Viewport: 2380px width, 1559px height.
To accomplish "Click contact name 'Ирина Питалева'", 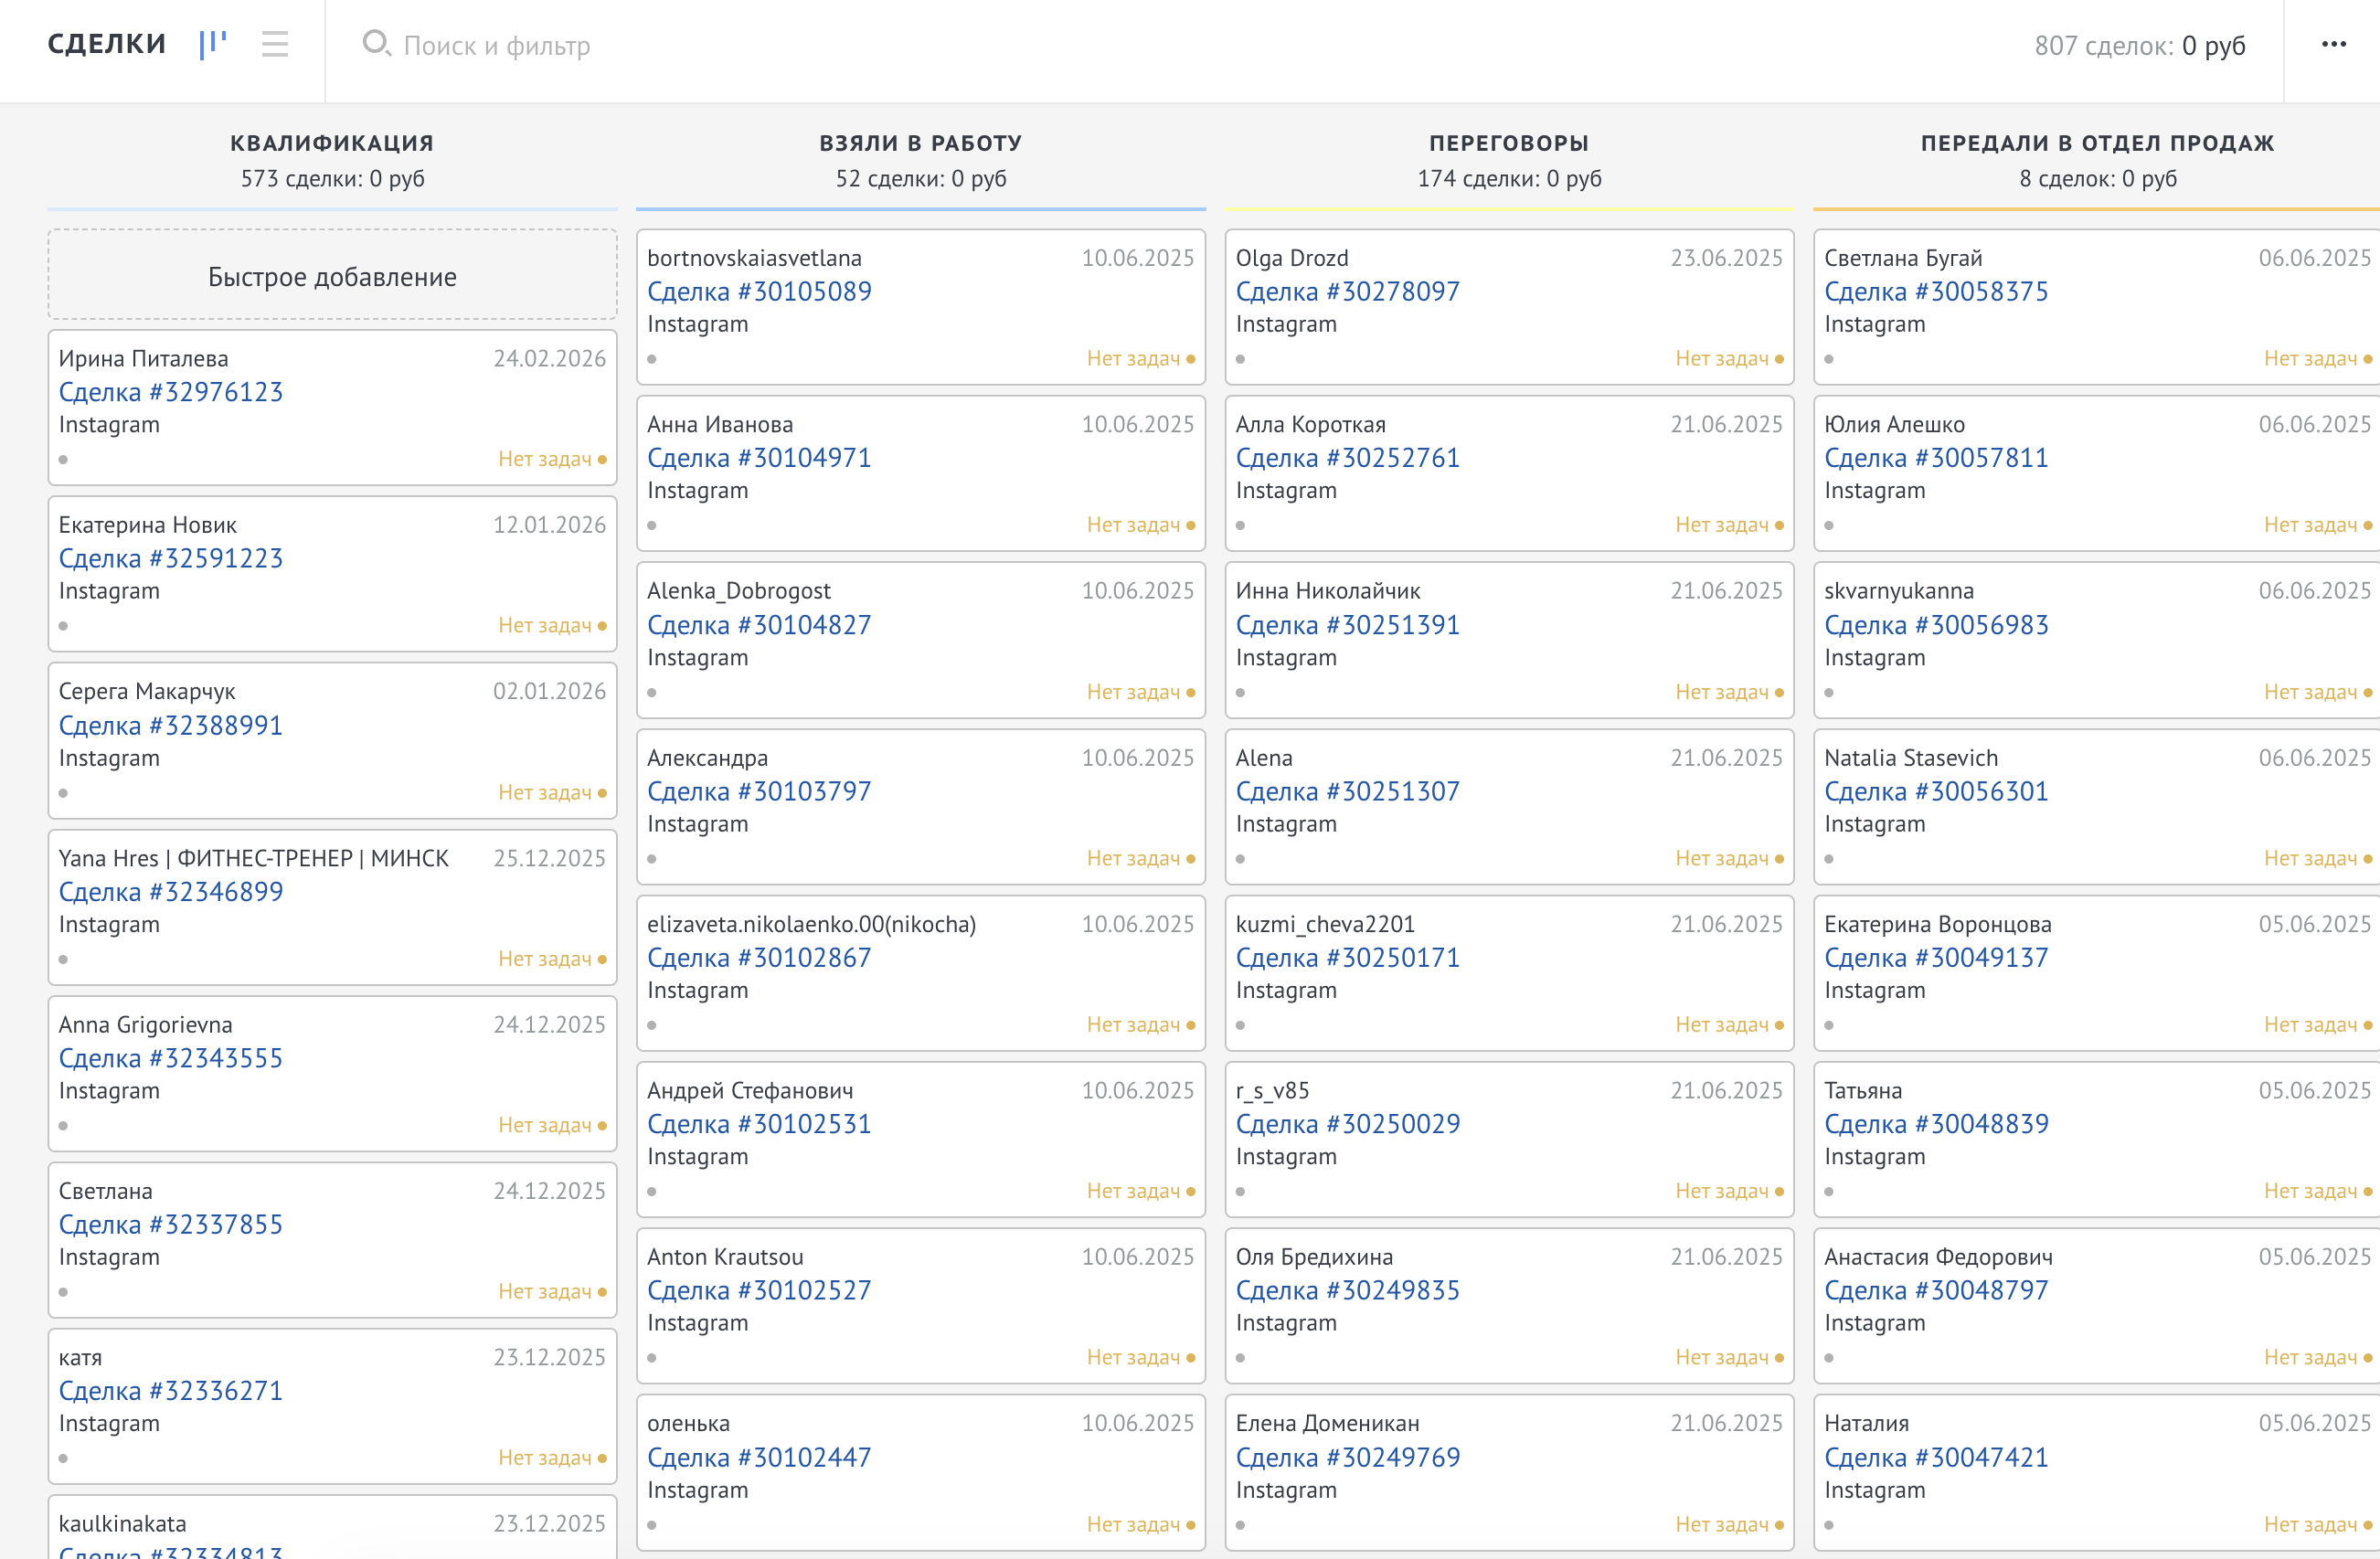I will (x=143, y=358).
